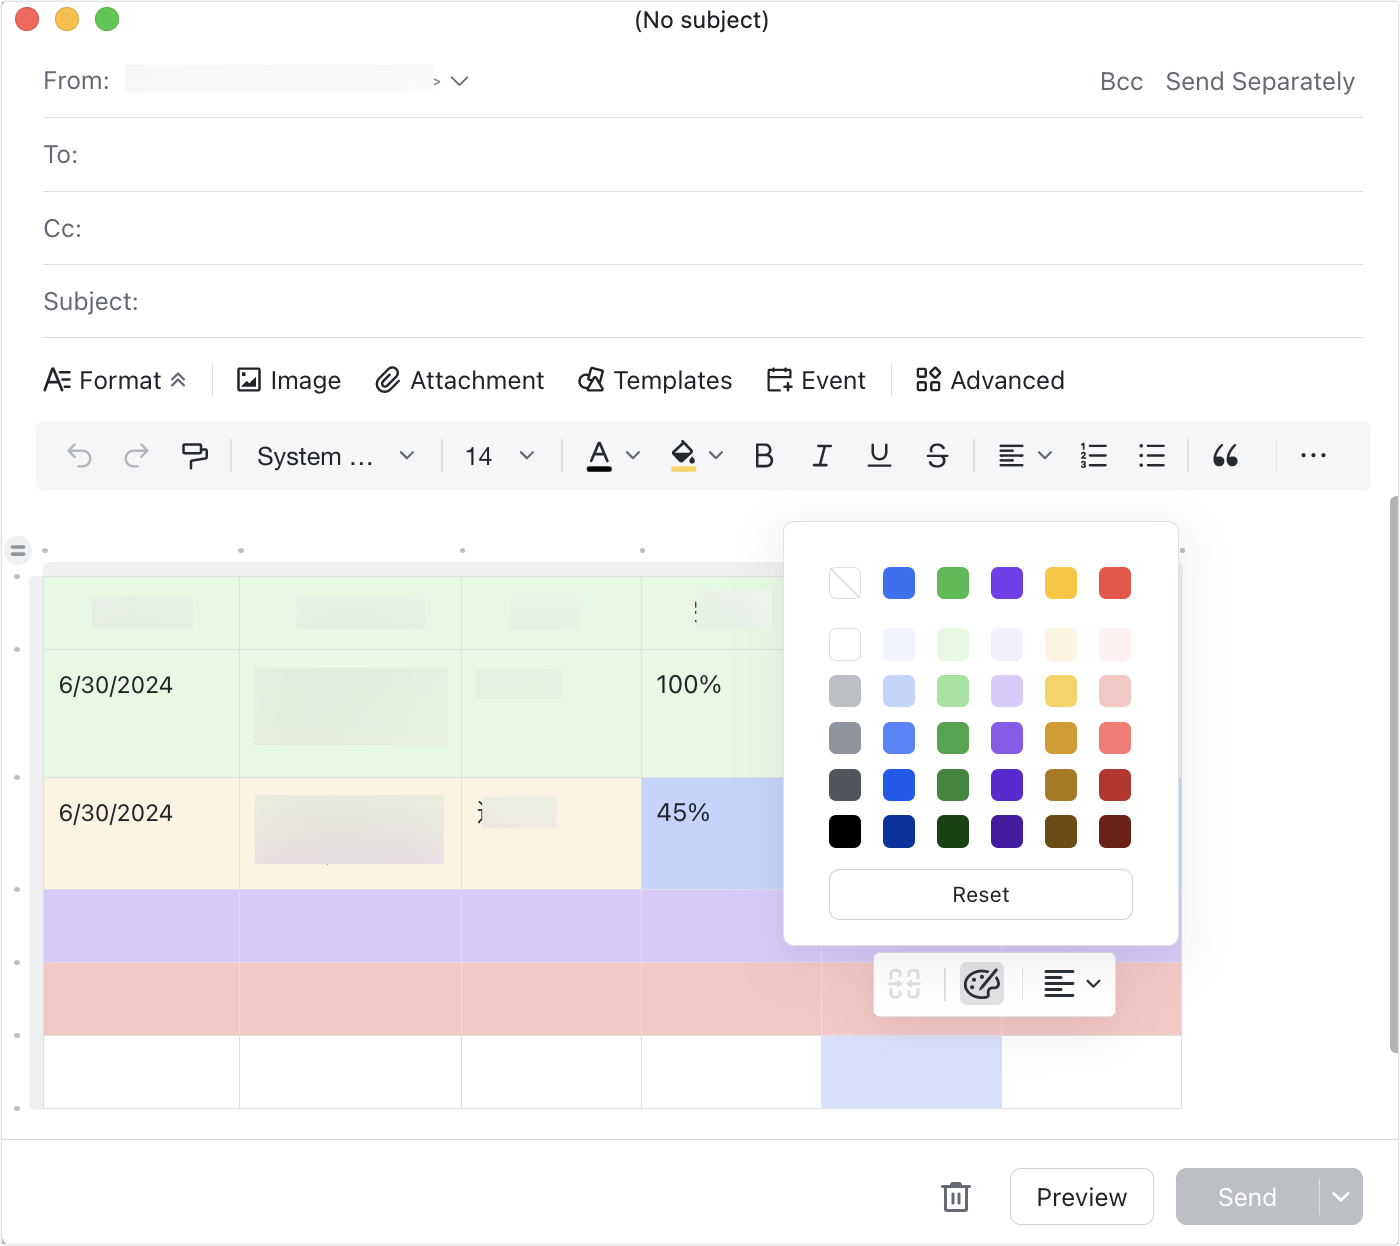The height and width of the screenshot is (1246, 1400).
Task: Toggle italic formatting
Action: pos(822,456)
